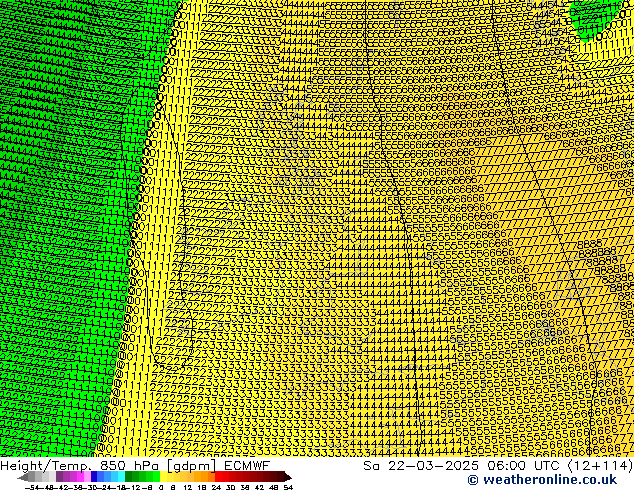
Task: Click the bright green legend swatch near -8
Action: click(x=156, y=477)
